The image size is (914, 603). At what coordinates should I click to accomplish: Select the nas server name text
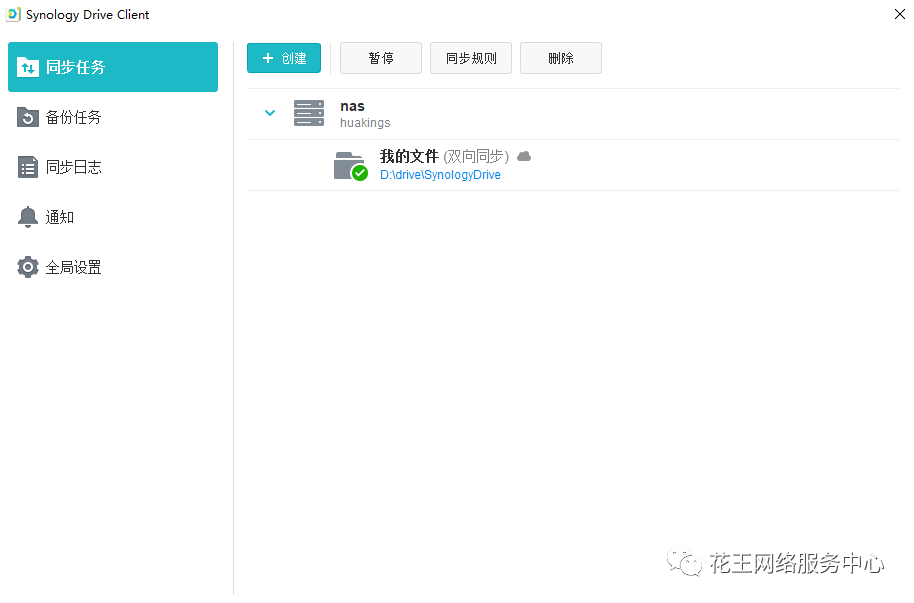click(x=352, y=106)
